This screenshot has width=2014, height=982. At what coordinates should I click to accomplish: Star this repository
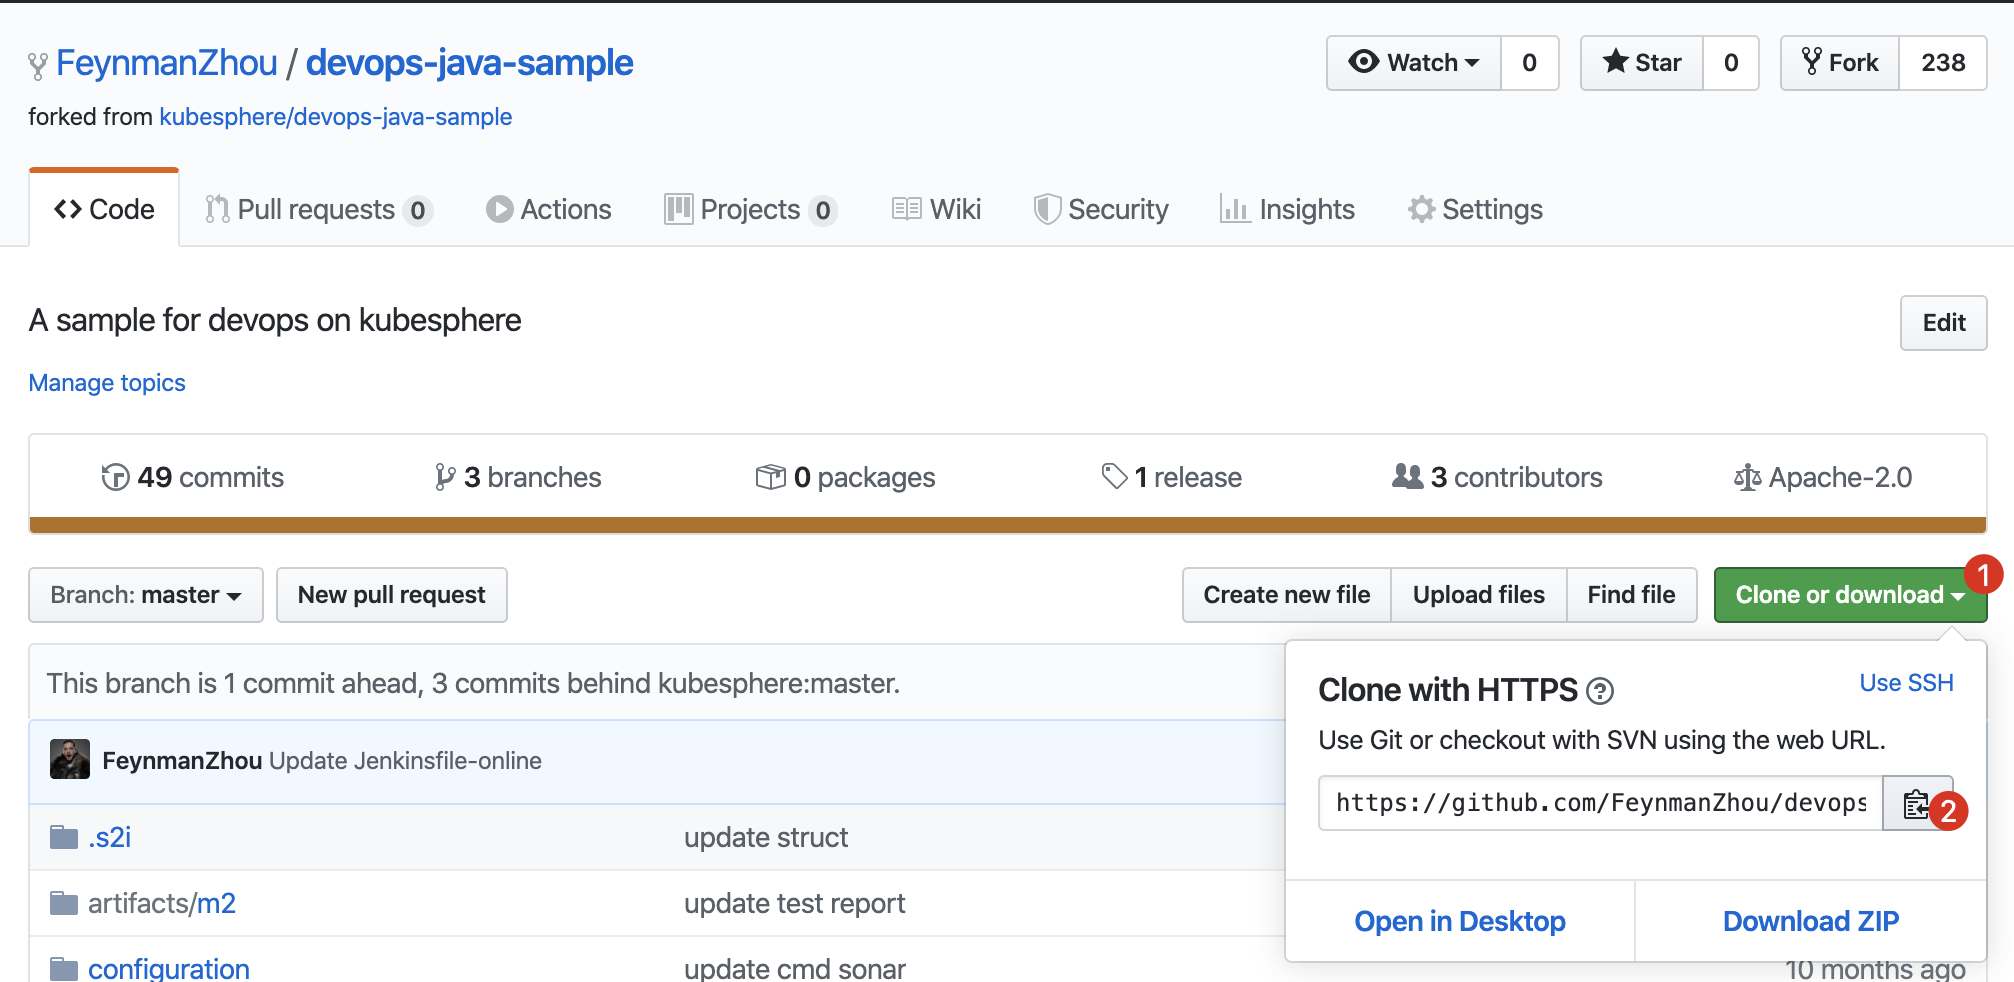pos(1642,63)
